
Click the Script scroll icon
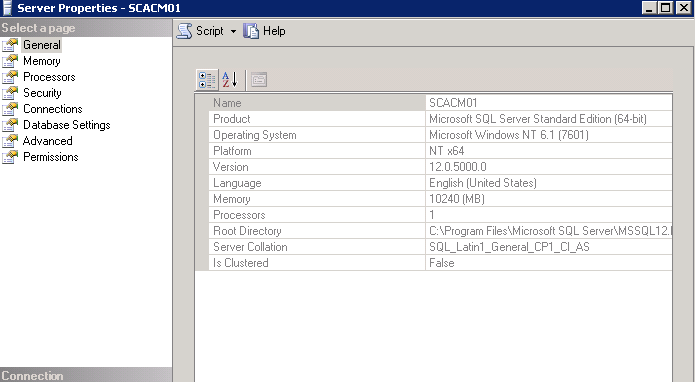point(184,31)
